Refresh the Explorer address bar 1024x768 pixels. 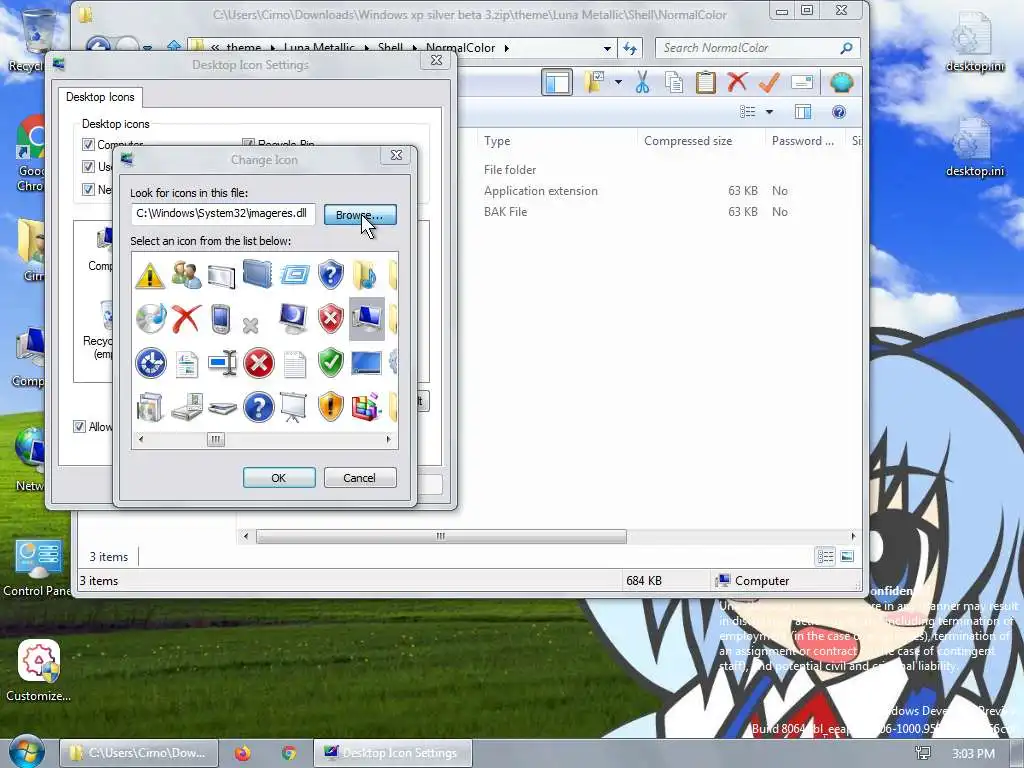coord(630,48)
